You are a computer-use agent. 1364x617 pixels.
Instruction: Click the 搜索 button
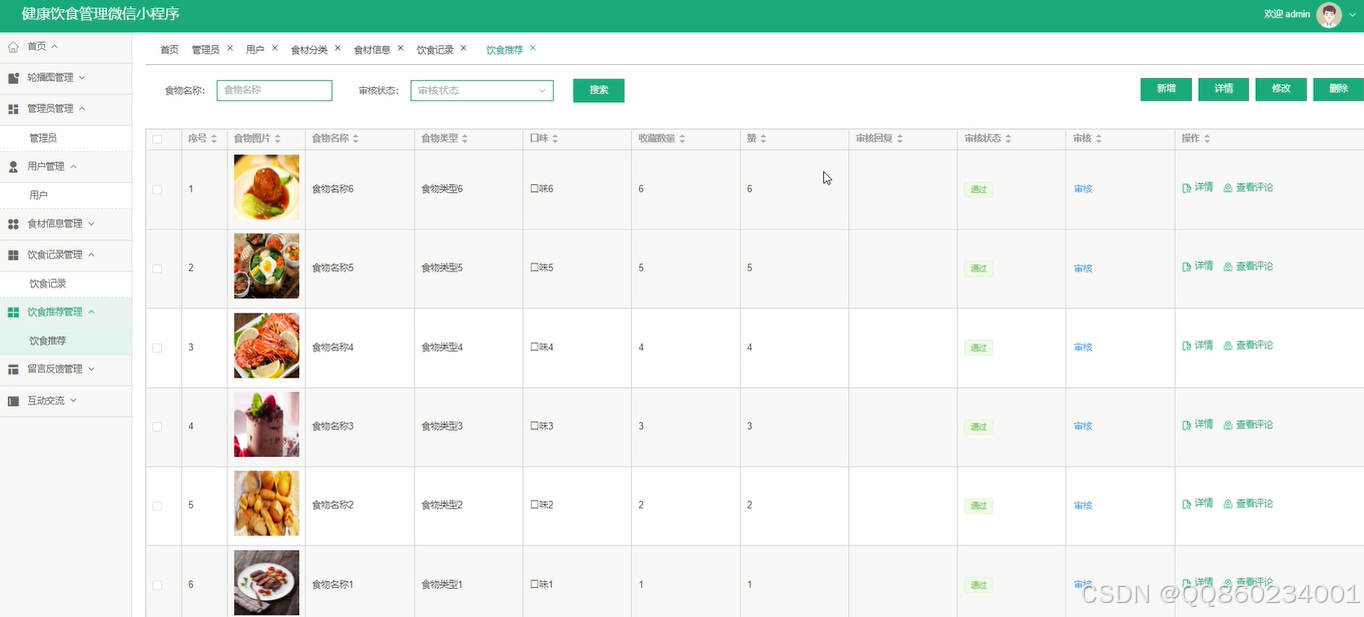(599, 90)
